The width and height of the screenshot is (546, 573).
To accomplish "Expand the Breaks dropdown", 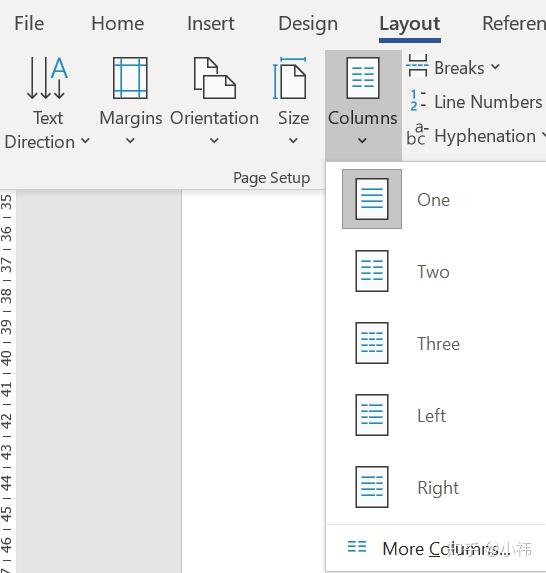I will pyautogui.click(x=453, y=68).
